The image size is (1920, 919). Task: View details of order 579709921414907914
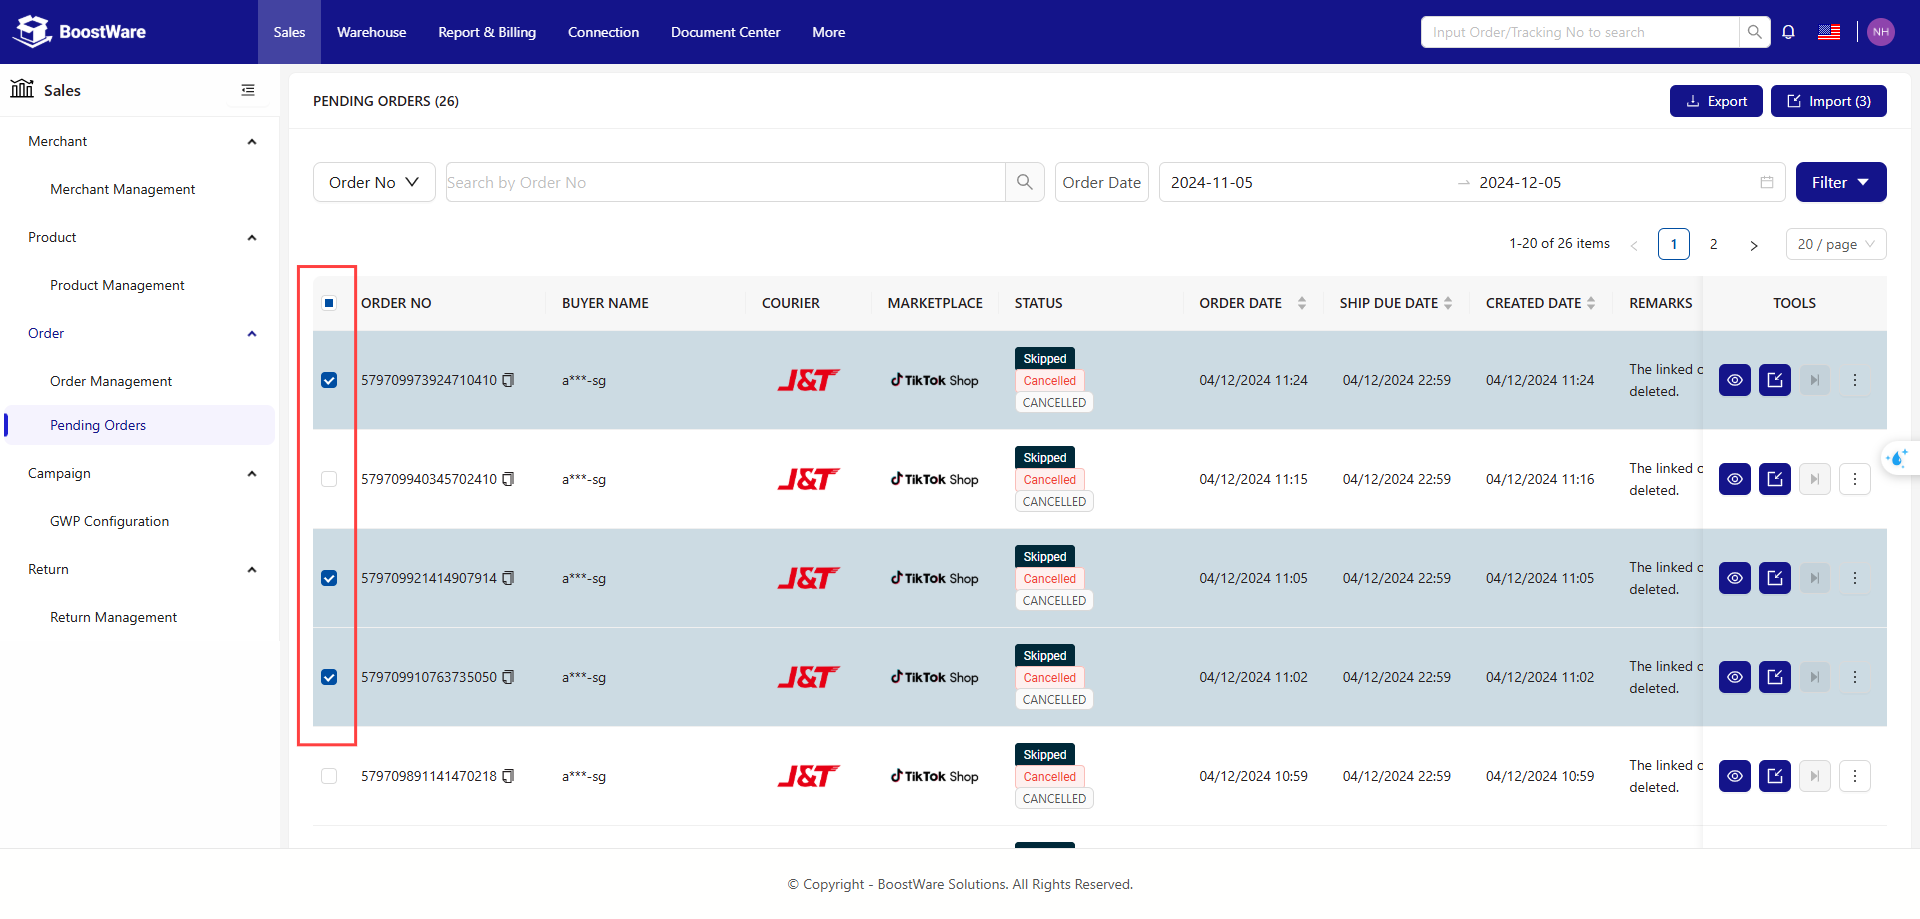point(1735,578)
